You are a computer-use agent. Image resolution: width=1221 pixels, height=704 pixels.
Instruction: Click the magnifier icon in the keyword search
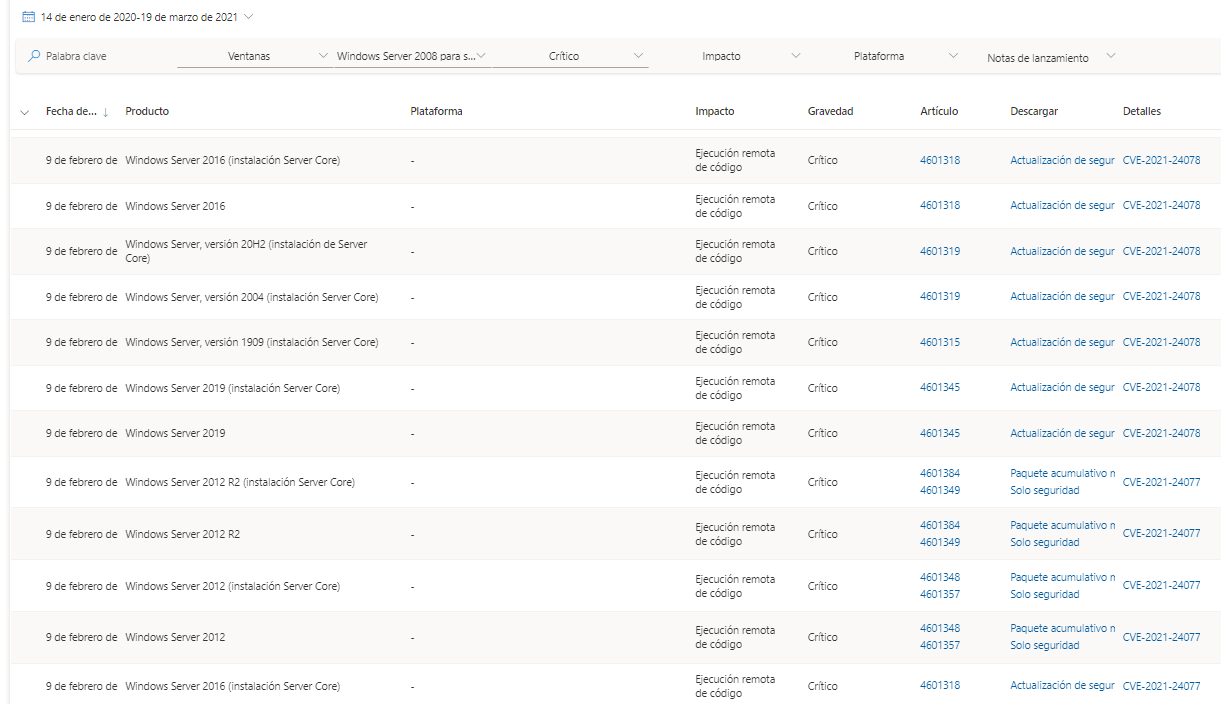[x=34, y=57]
